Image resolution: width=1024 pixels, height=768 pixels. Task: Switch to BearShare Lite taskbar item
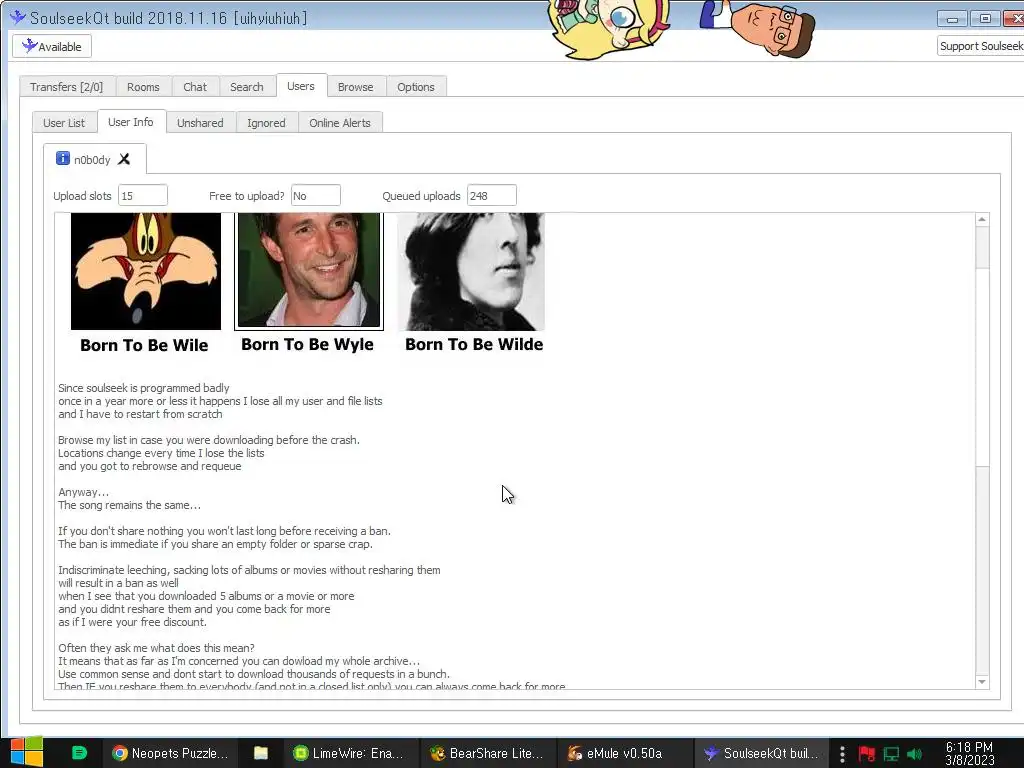point(488,753)
